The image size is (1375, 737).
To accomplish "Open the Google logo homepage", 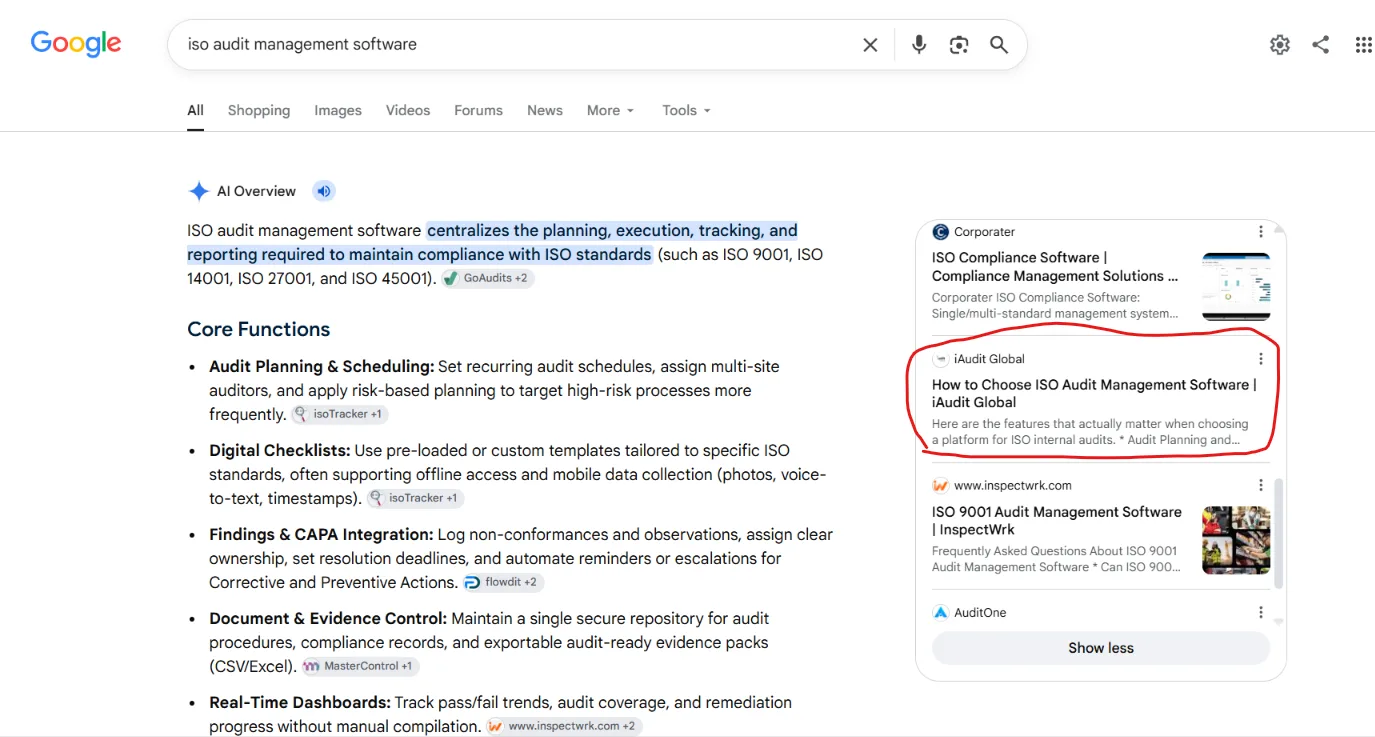I will click(76, 44).
